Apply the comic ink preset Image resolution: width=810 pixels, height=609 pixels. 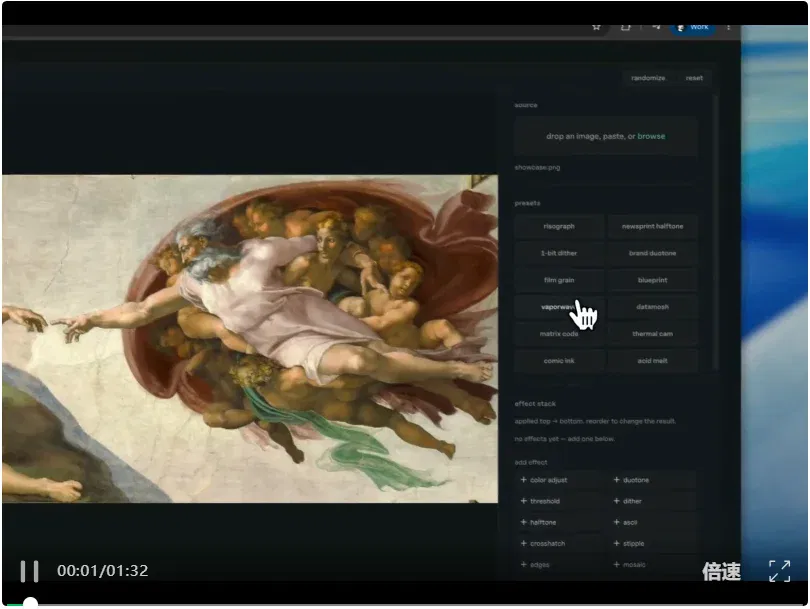(x=559, y=361)
